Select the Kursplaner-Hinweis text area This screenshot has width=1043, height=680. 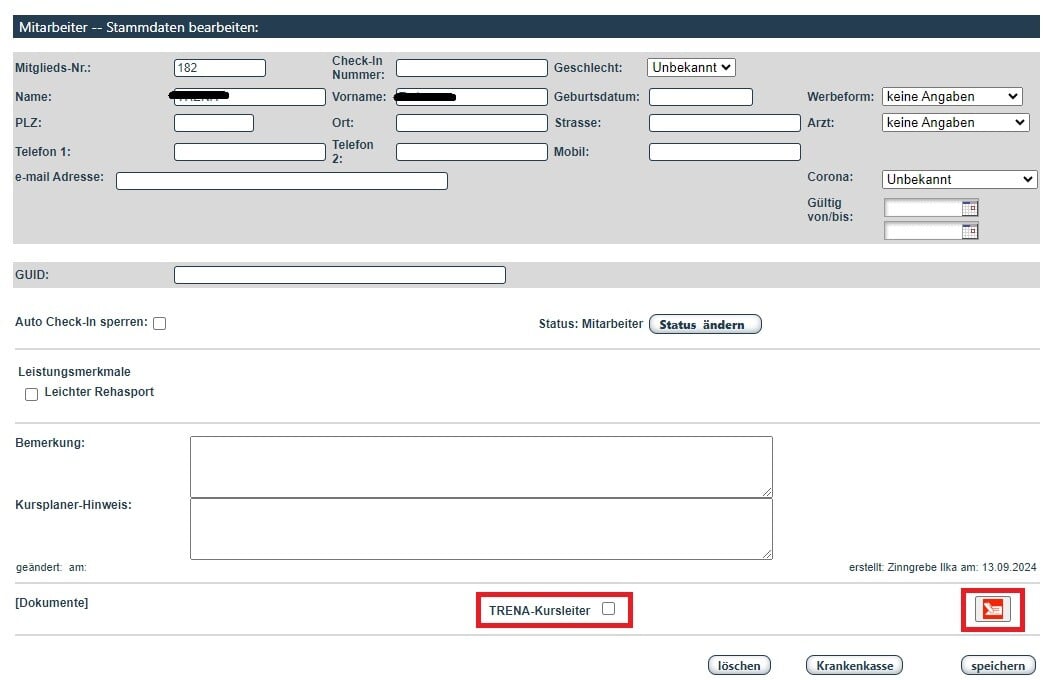tap(481, 529)
